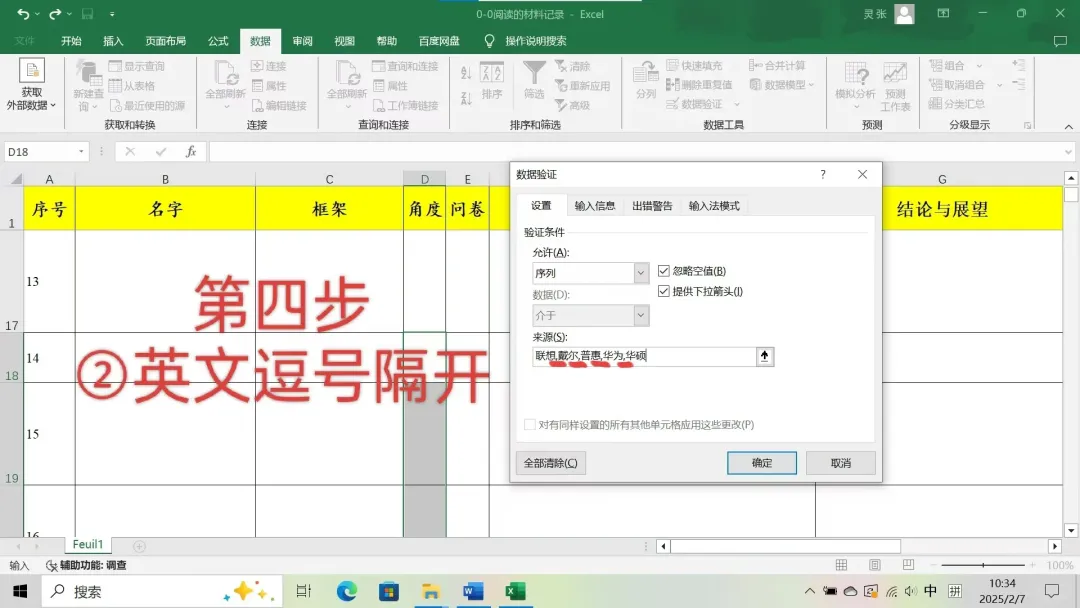
Task: Open the 审阅 (Review) ribbon tab
Action: [302, 41]
